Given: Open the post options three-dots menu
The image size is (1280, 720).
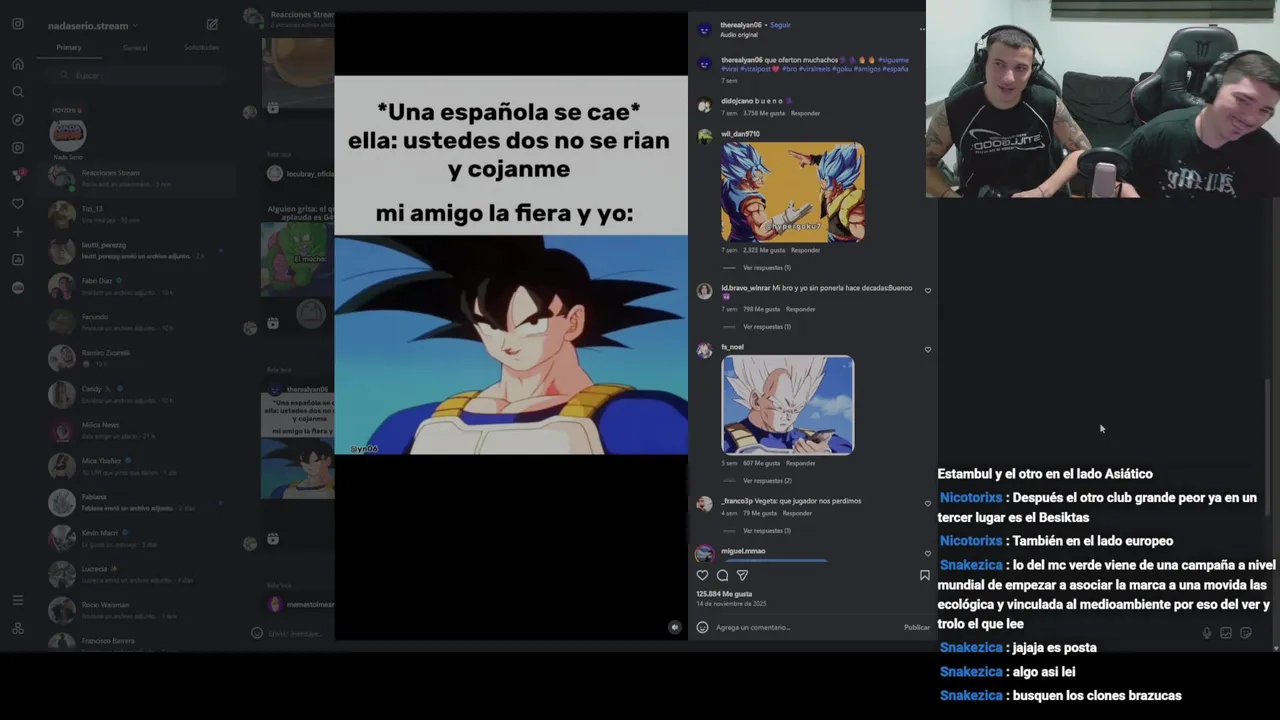Looking at the screenshot, I should pyautogui.click(x=922, y=30).
